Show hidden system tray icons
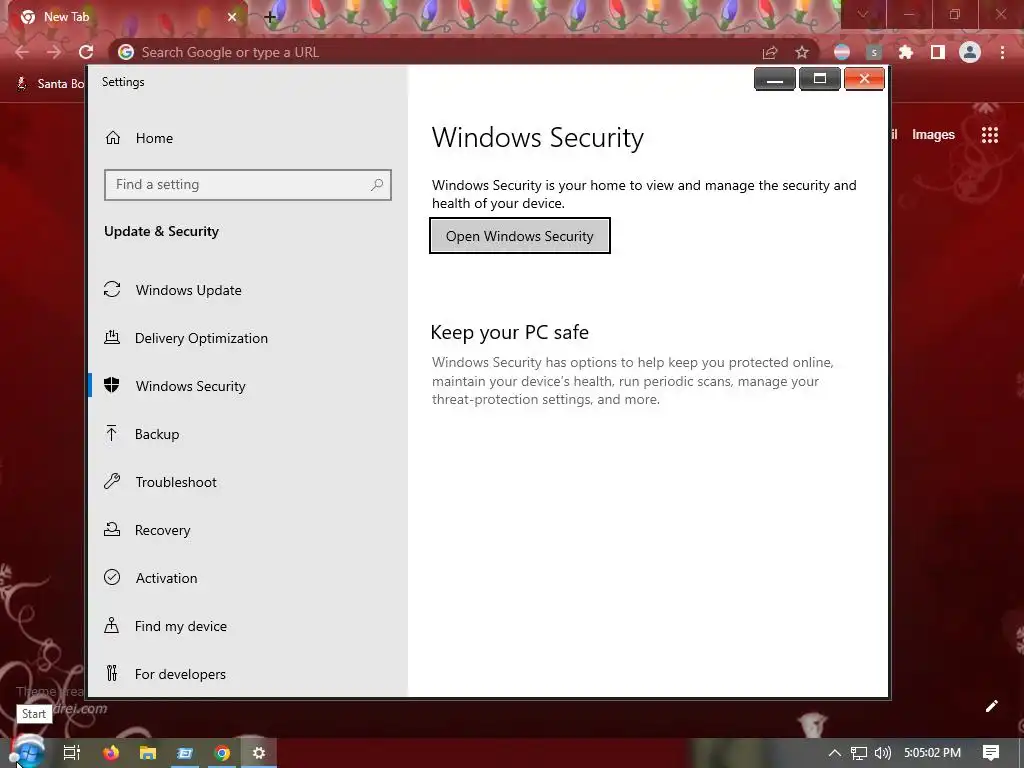The width and height of the screenshot is (1024, 768). pyautogui.click(x=835, y=753)
